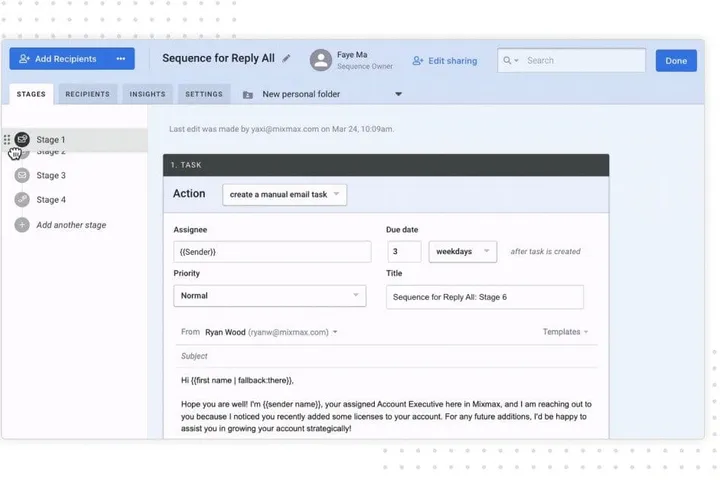The height and width of the screenshot is (480, 720).
Task: Switch to the Recipients tab
Action: [87, 94]
